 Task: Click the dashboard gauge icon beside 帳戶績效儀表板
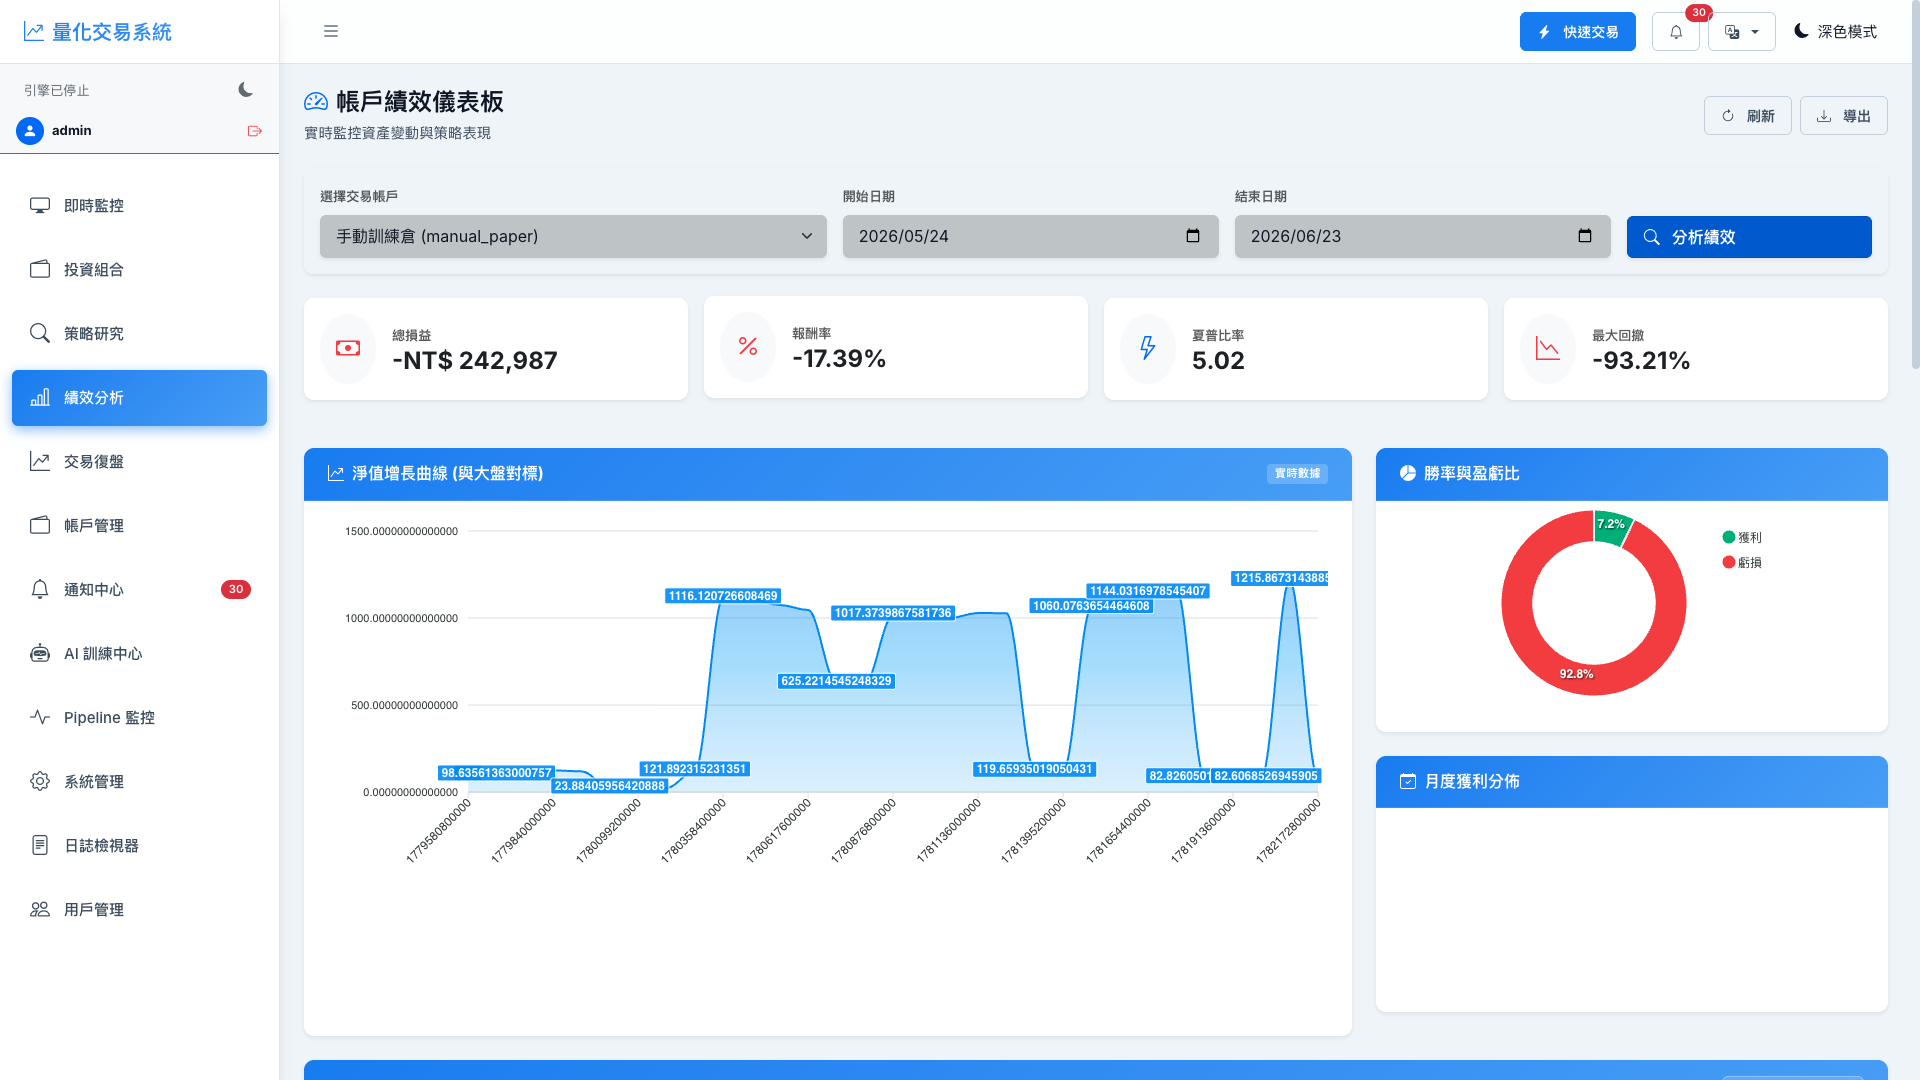pos(316,101)
